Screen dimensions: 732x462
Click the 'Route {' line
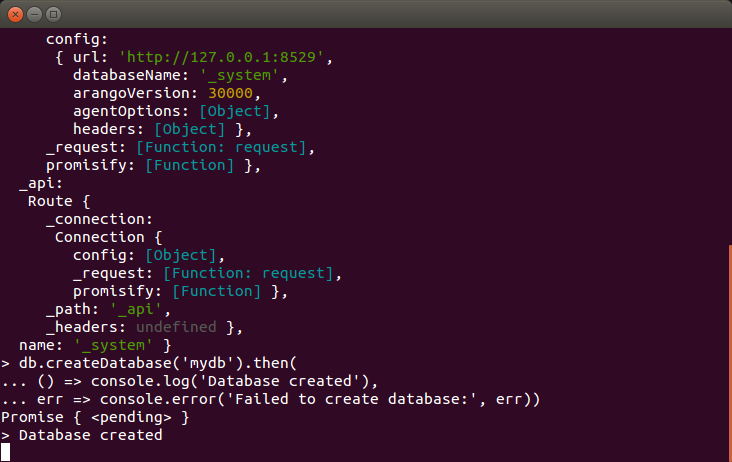[59, 202]
